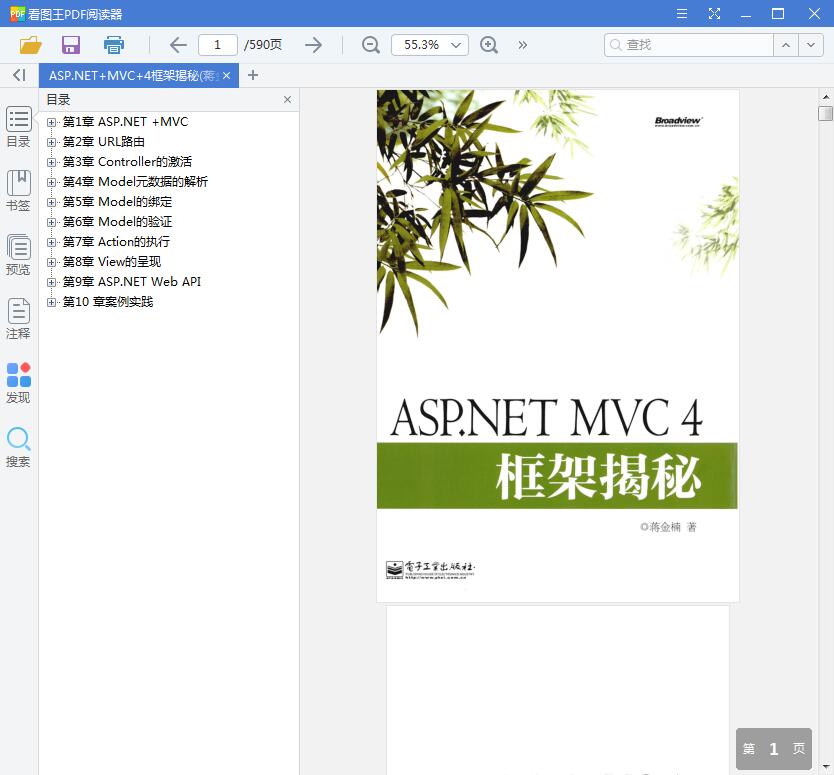Click the page number input field
This screenshot has width=834, height=775.
[218, 45]
